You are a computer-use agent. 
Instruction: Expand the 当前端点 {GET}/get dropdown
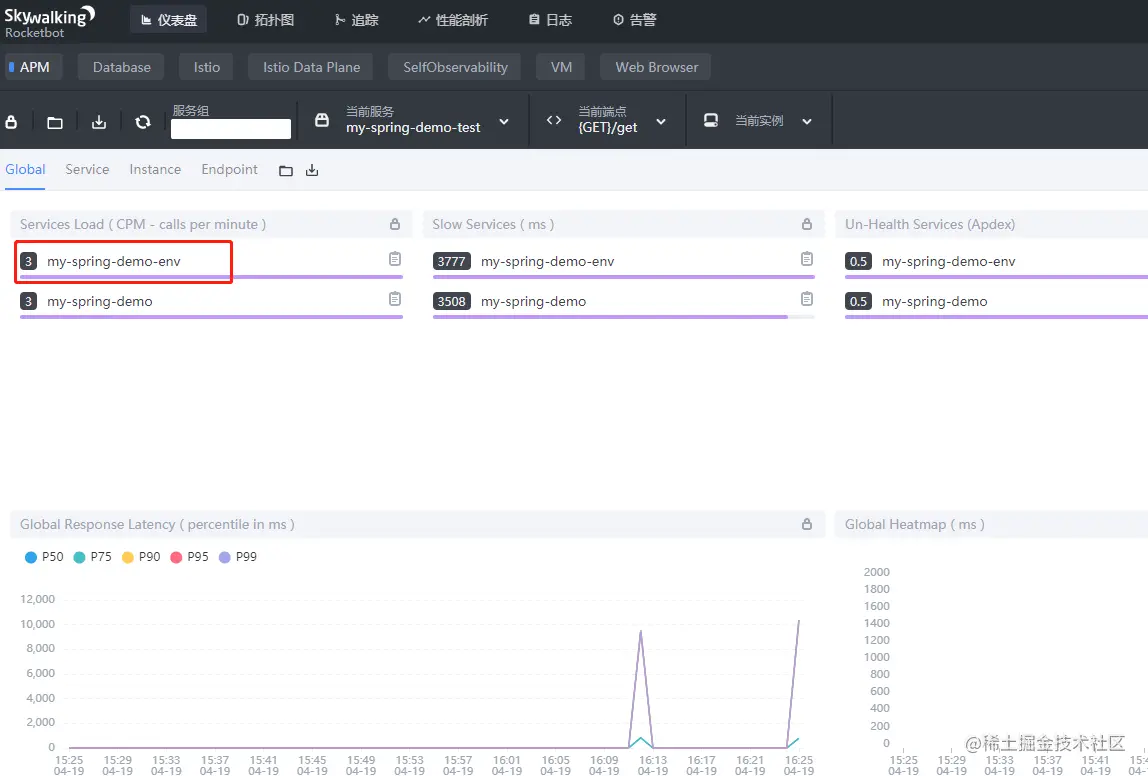tap(661, 122)
